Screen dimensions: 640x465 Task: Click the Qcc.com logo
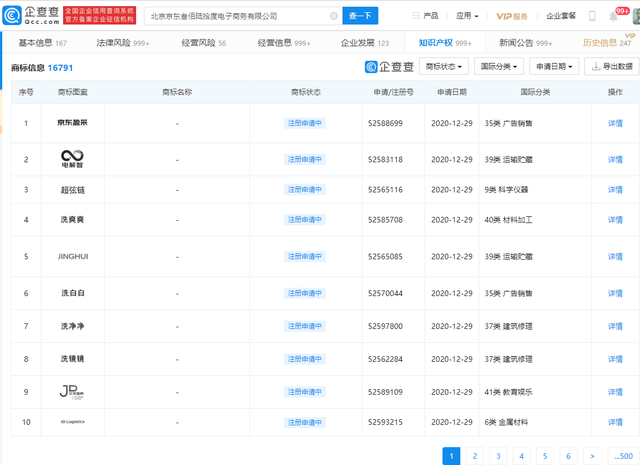[x=31, y=15]
